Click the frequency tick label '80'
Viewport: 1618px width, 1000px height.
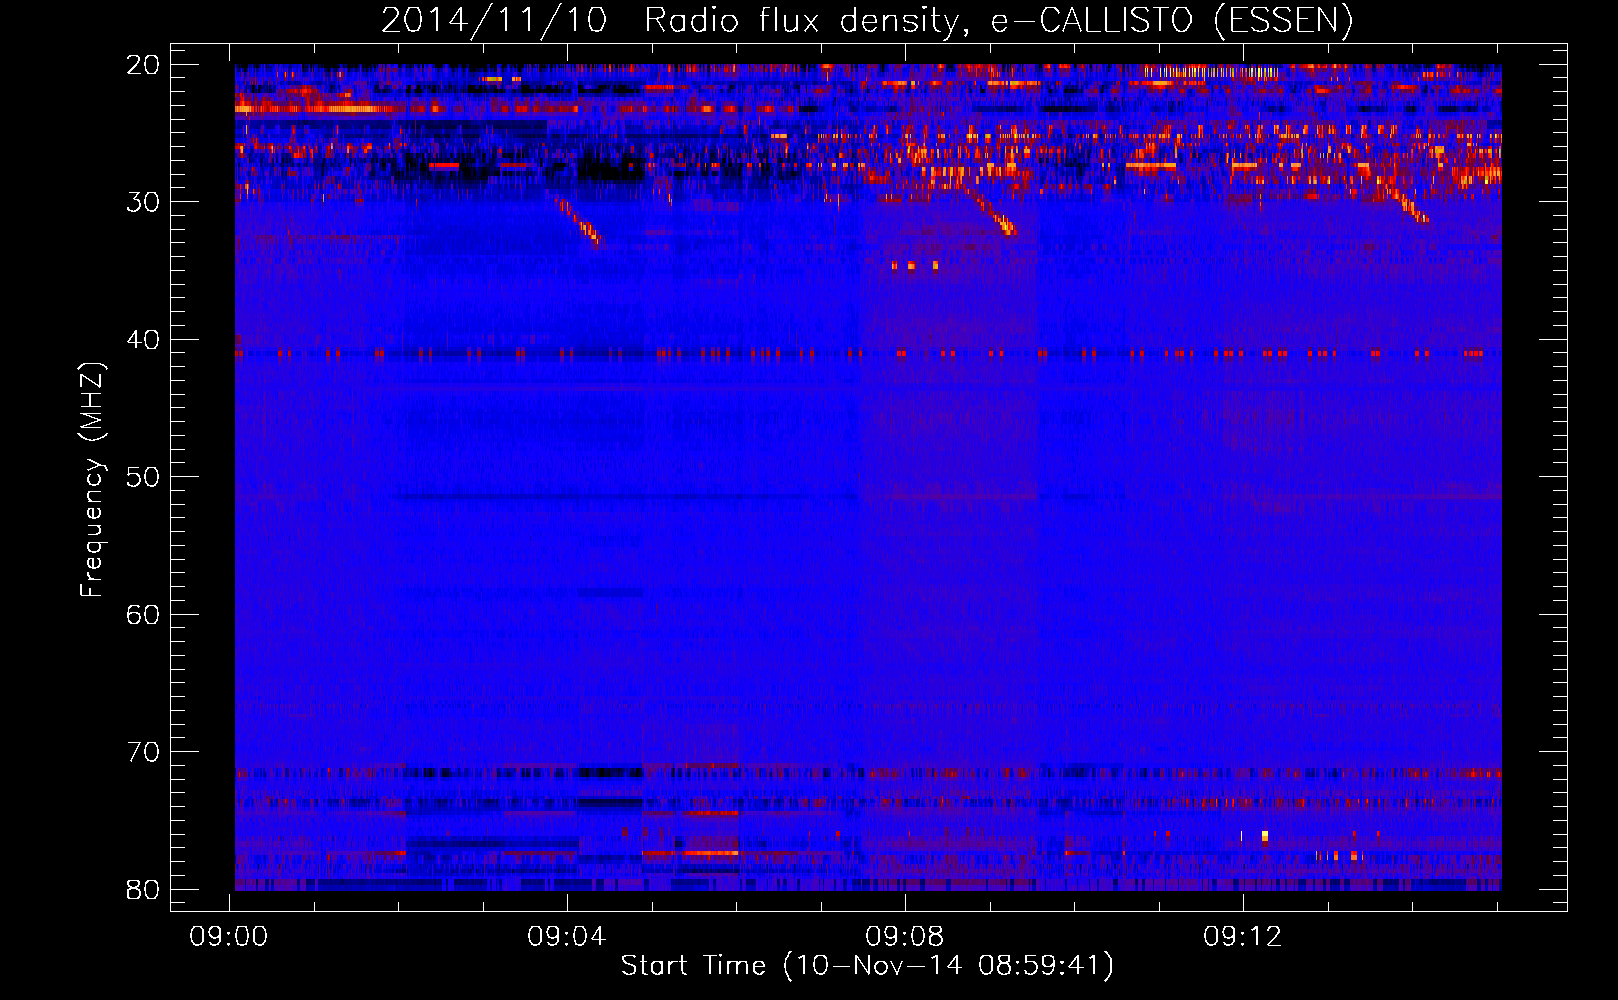[143, 889]
